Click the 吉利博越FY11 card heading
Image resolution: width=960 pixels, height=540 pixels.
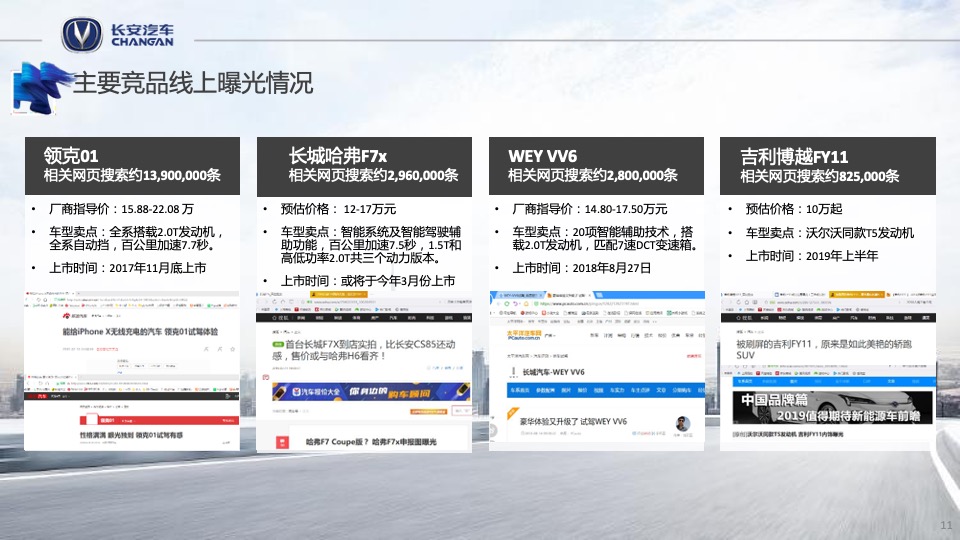794,157
